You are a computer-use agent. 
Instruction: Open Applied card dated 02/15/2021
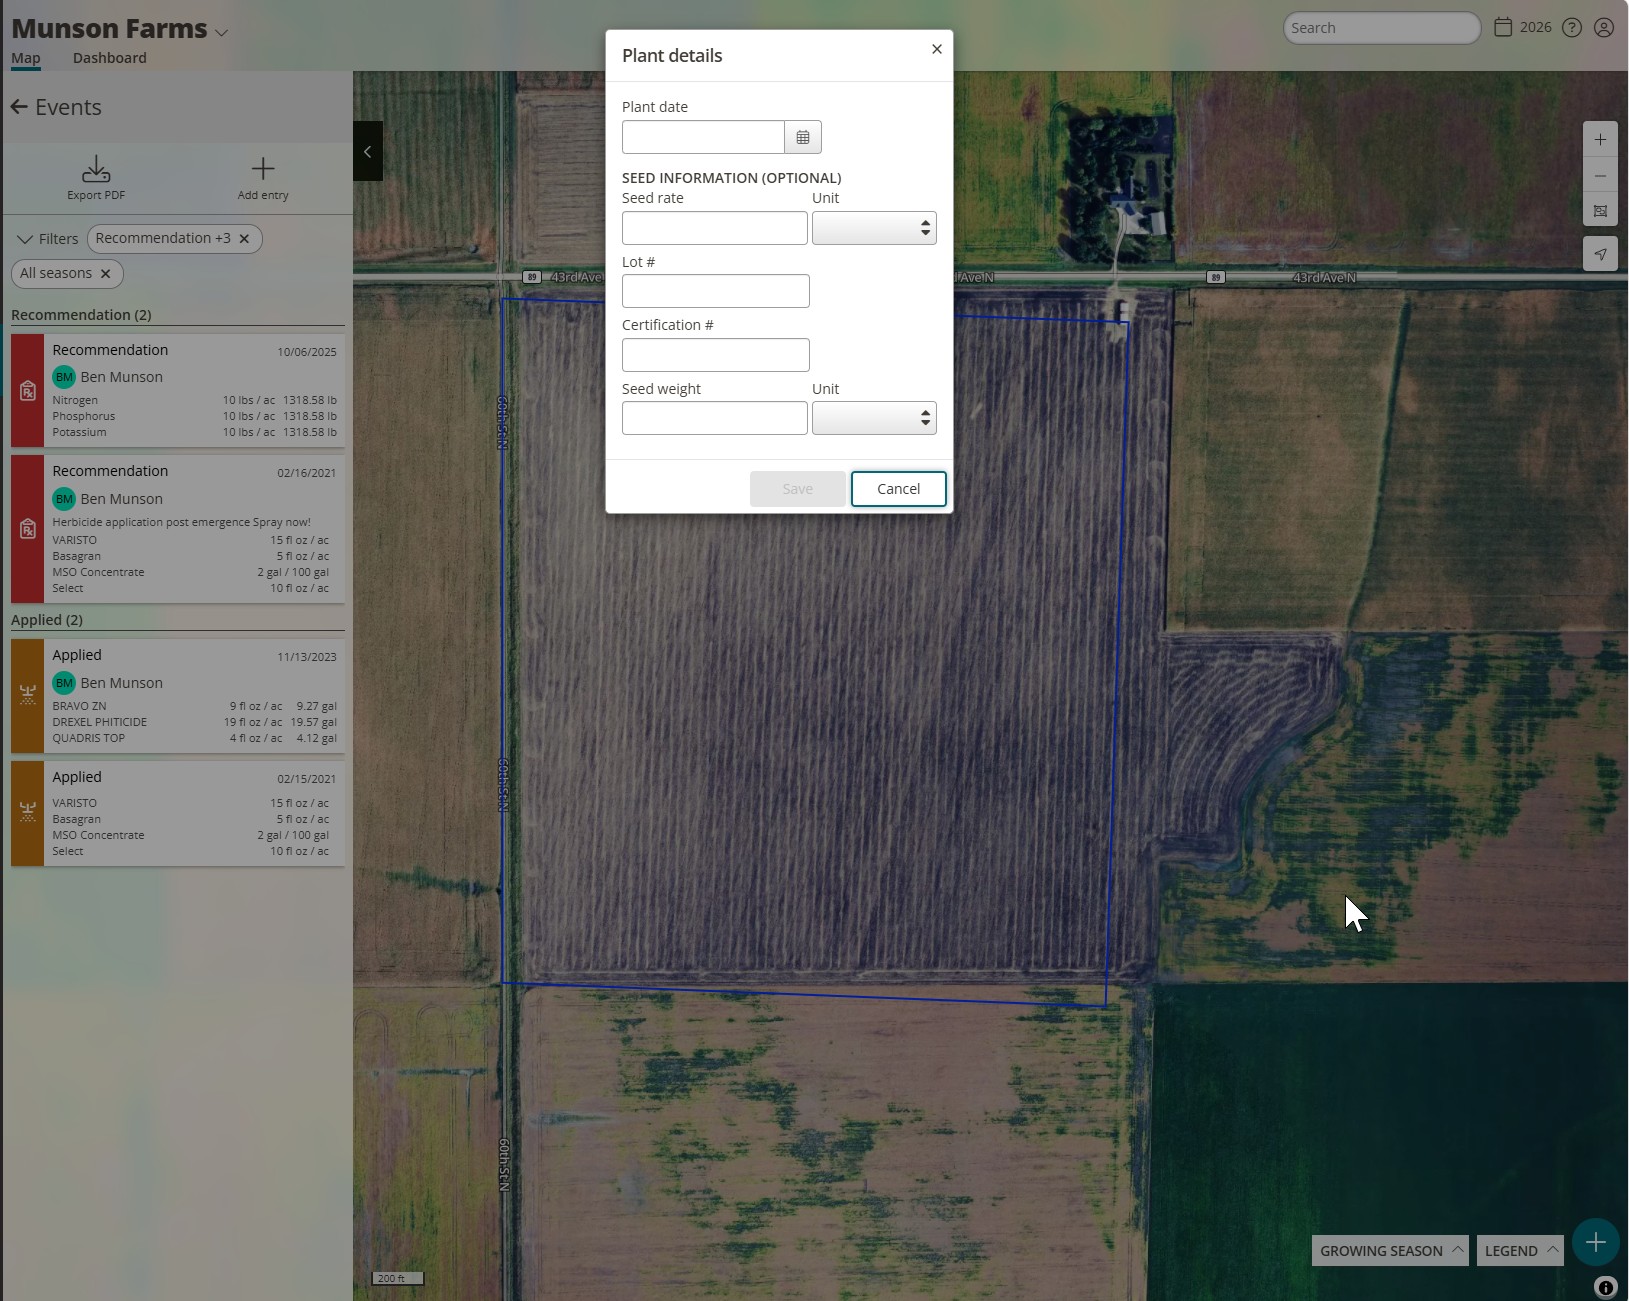(178, 813)
